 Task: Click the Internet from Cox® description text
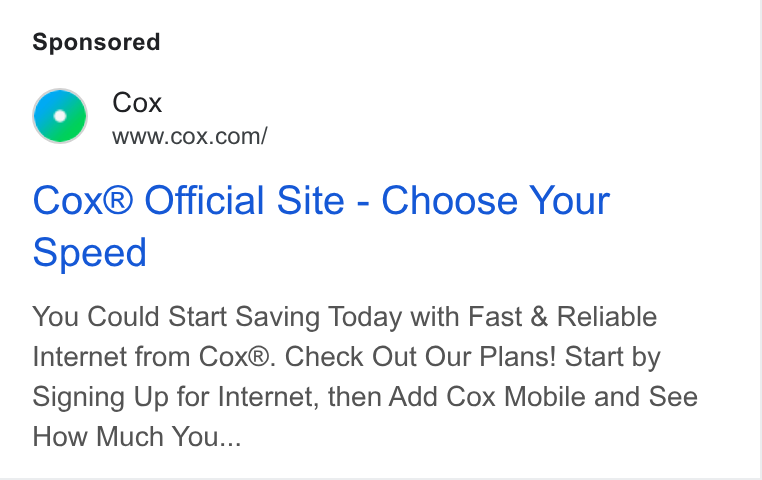[x=151, y=357]
